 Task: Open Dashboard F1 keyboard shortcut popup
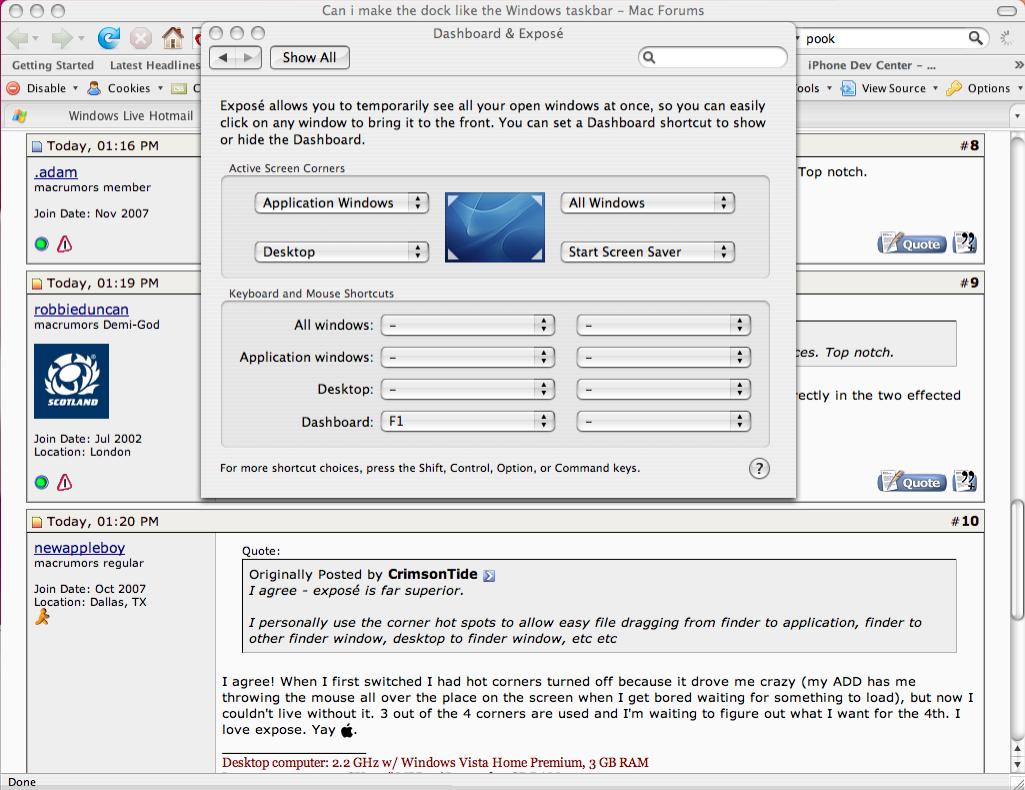click(468, 421)
